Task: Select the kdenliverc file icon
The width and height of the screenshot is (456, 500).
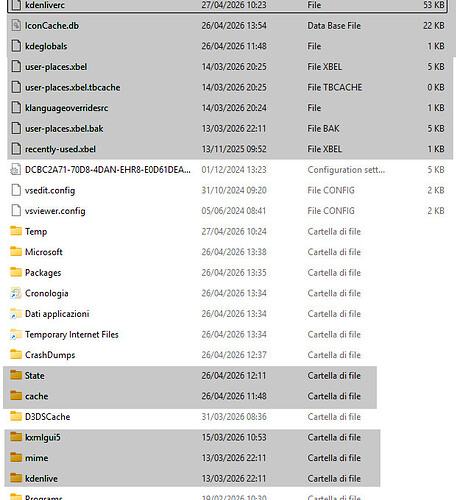Action: [x=16, y=5]
